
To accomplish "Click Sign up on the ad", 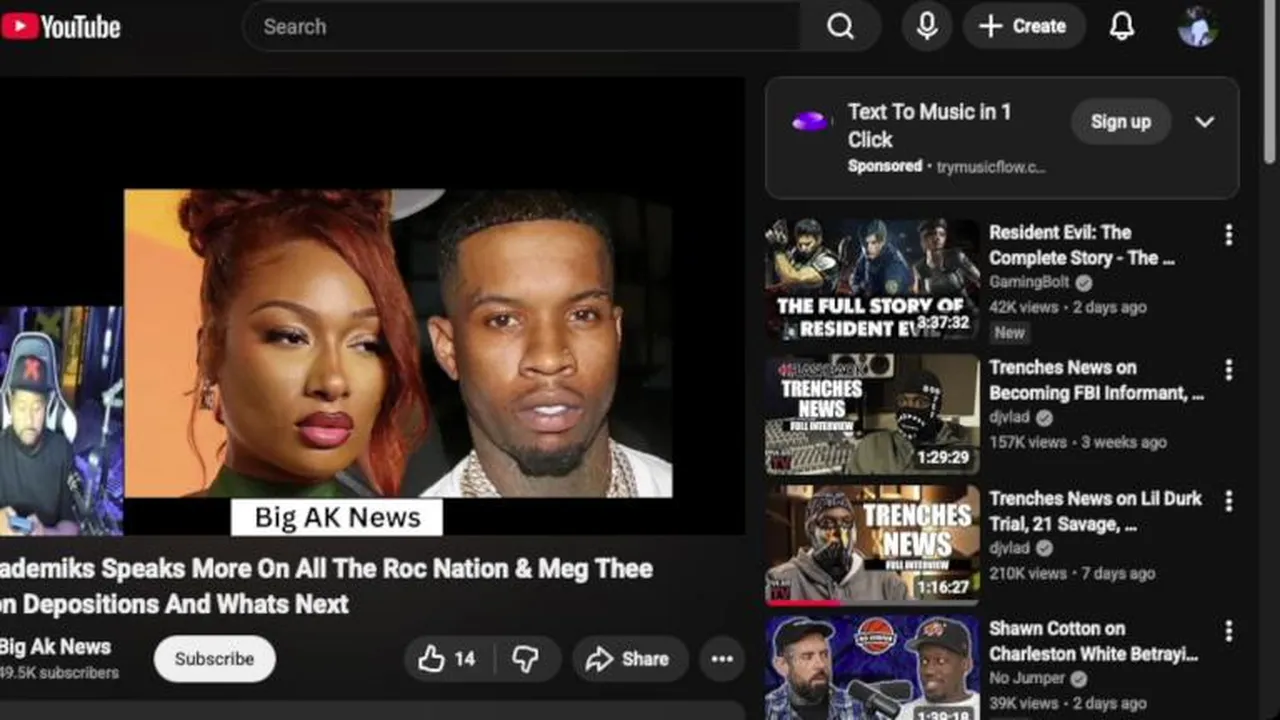I will pyautogui.click(x=1121, y=122).
